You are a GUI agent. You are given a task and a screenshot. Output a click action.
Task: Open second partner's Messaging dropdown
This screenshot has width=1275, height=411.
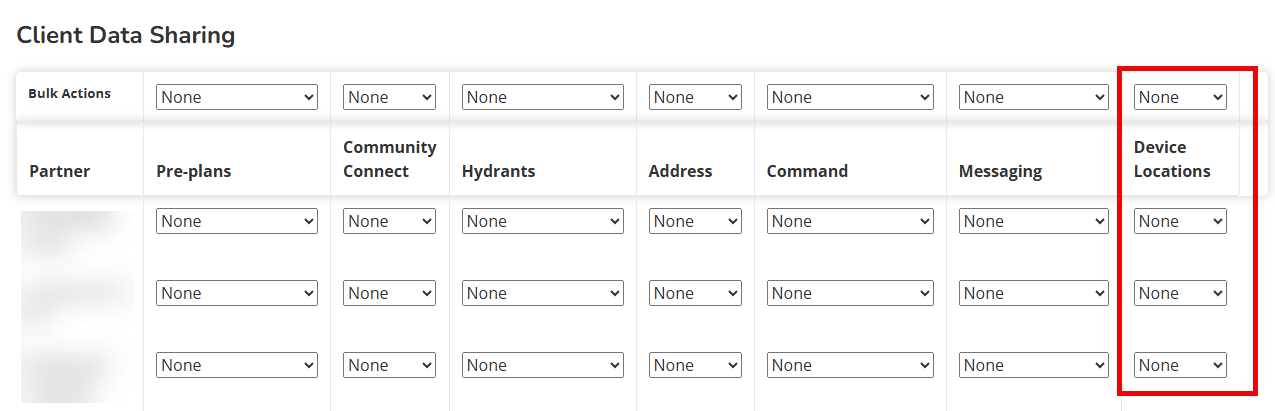(x=1034, y=293)
